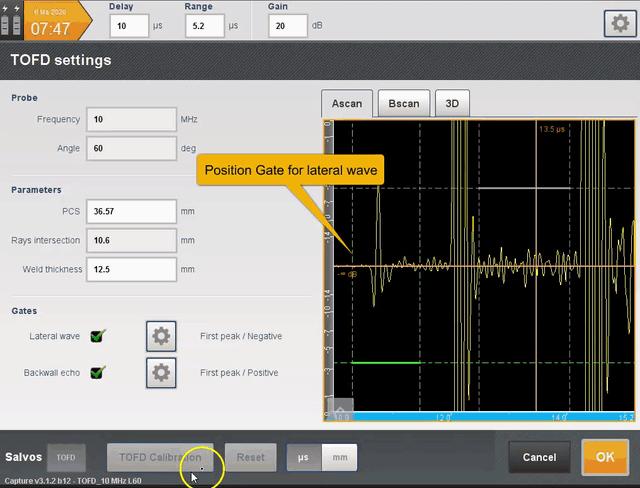Viewport: 640px width, 488px height.
Task: Disable the Lateral wave gate checkbox
Action: (98, 337)
